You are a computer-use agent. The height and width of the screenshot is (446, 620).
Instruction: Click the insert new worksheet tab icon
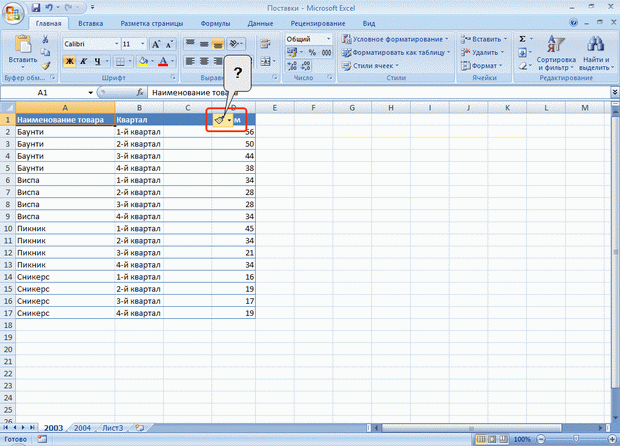[140, 427]
